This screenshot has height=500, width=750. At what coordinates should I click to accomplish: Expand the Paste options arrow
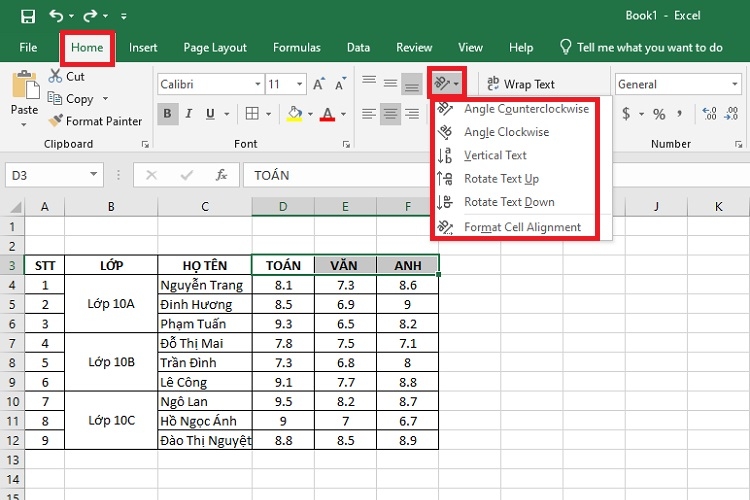coord(24,125)
